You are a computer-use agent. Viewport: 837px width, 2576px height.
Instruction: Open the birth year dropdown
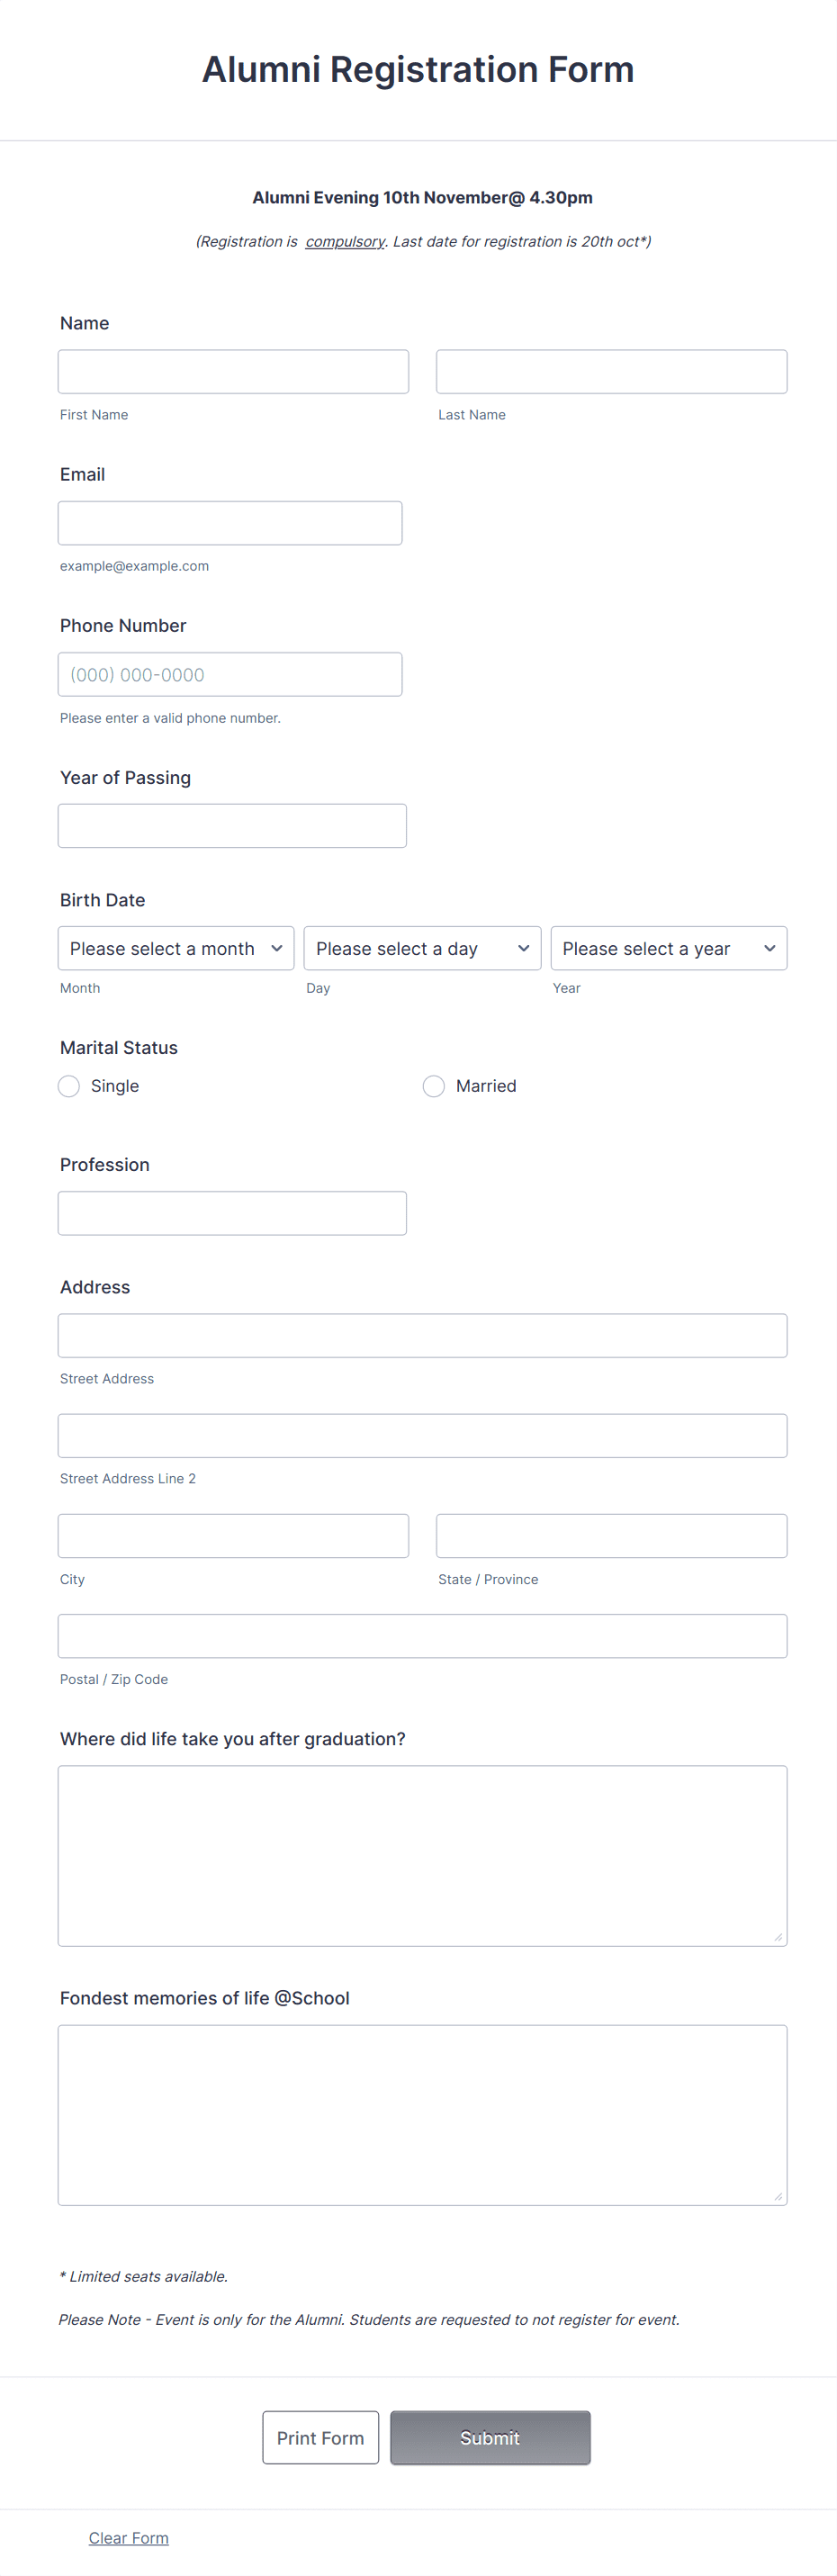668,948
